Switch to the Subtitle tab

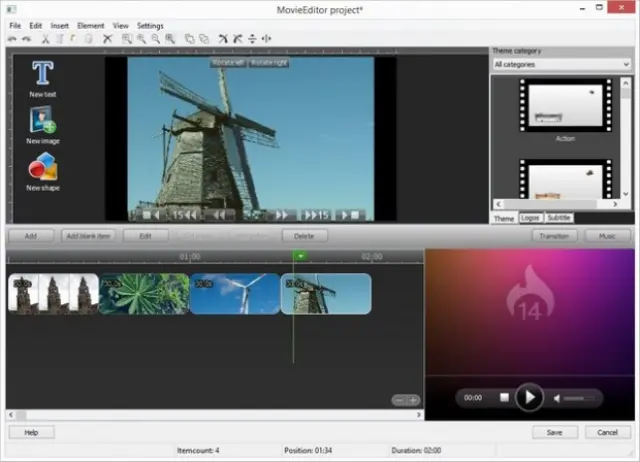click(x=559, y=217)
